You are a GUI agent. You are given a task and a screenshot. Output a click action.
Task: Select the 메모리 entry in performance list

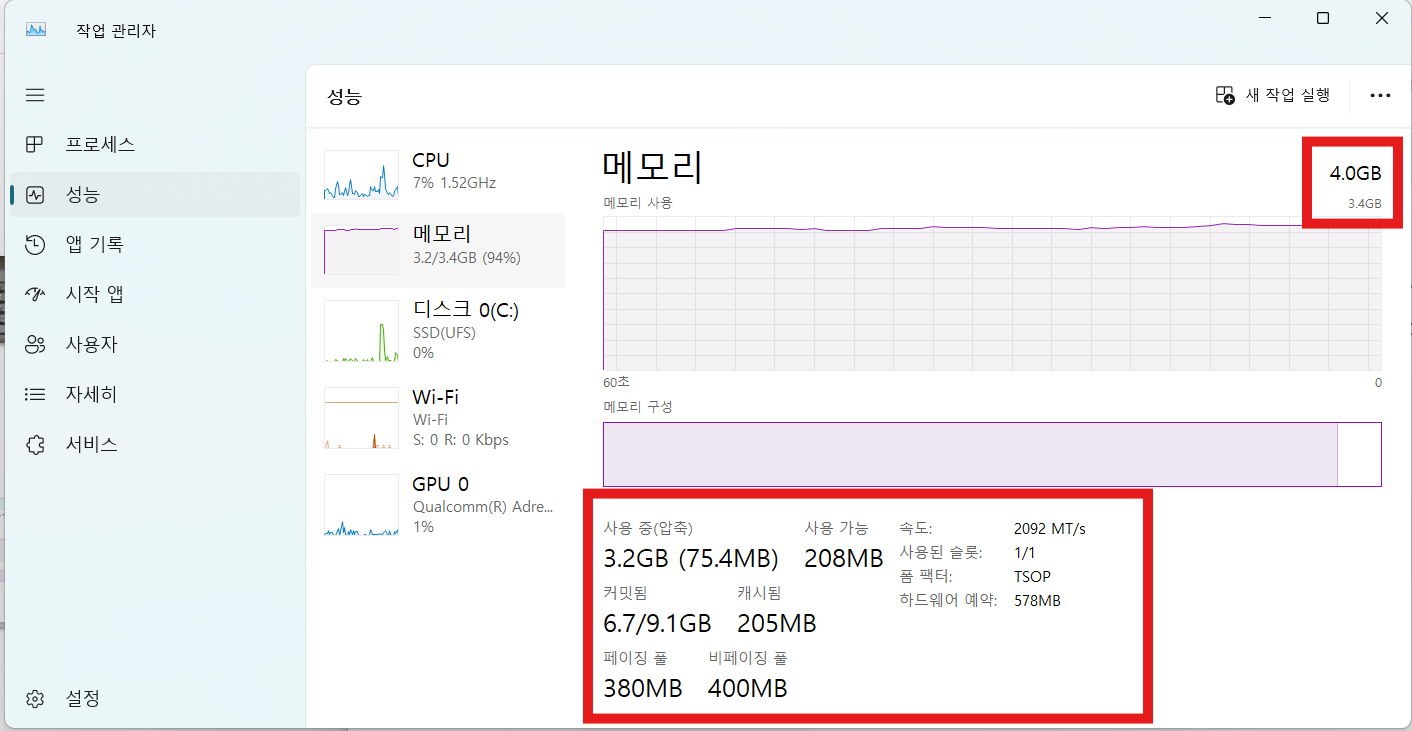tap(440, 250)
